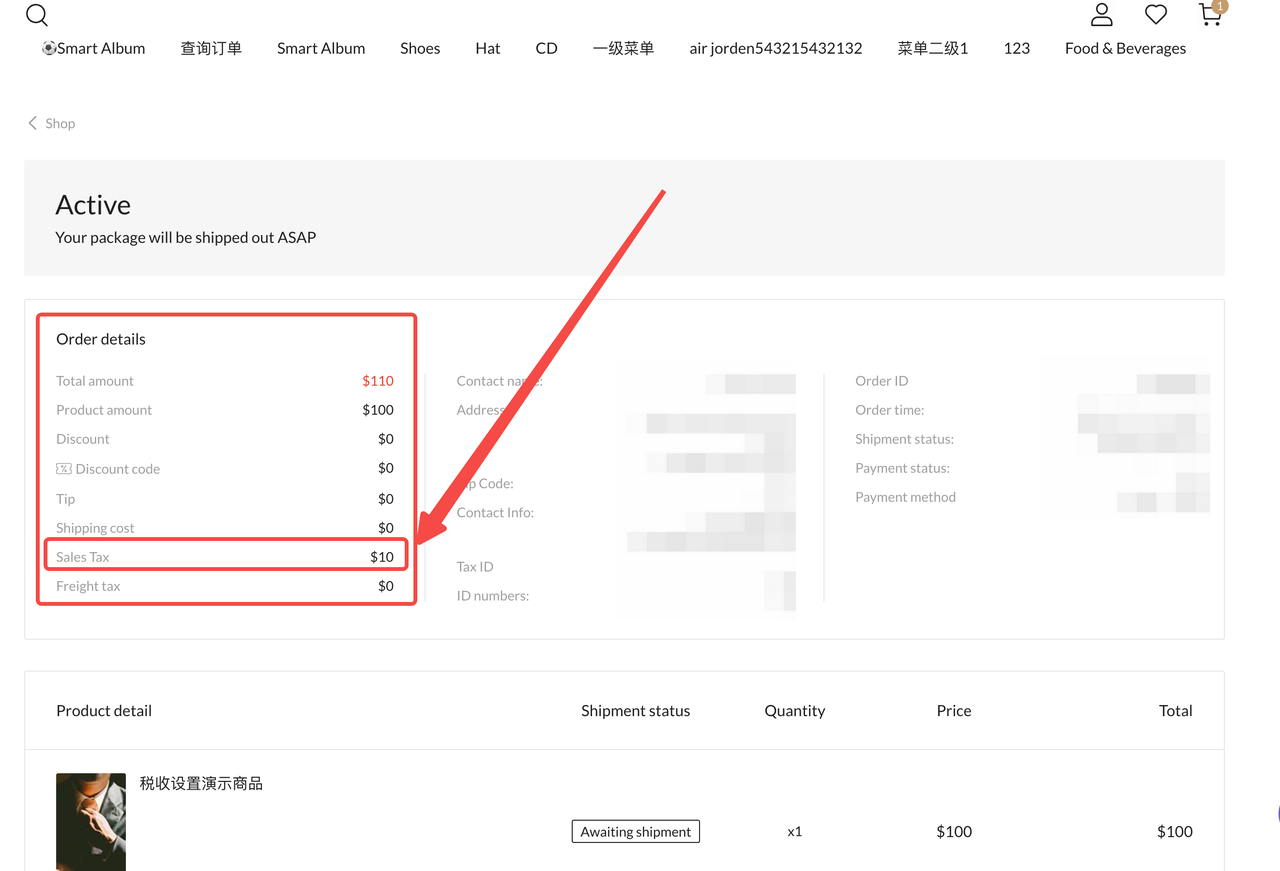Click the first Smart Album menu item with icon

94,48
